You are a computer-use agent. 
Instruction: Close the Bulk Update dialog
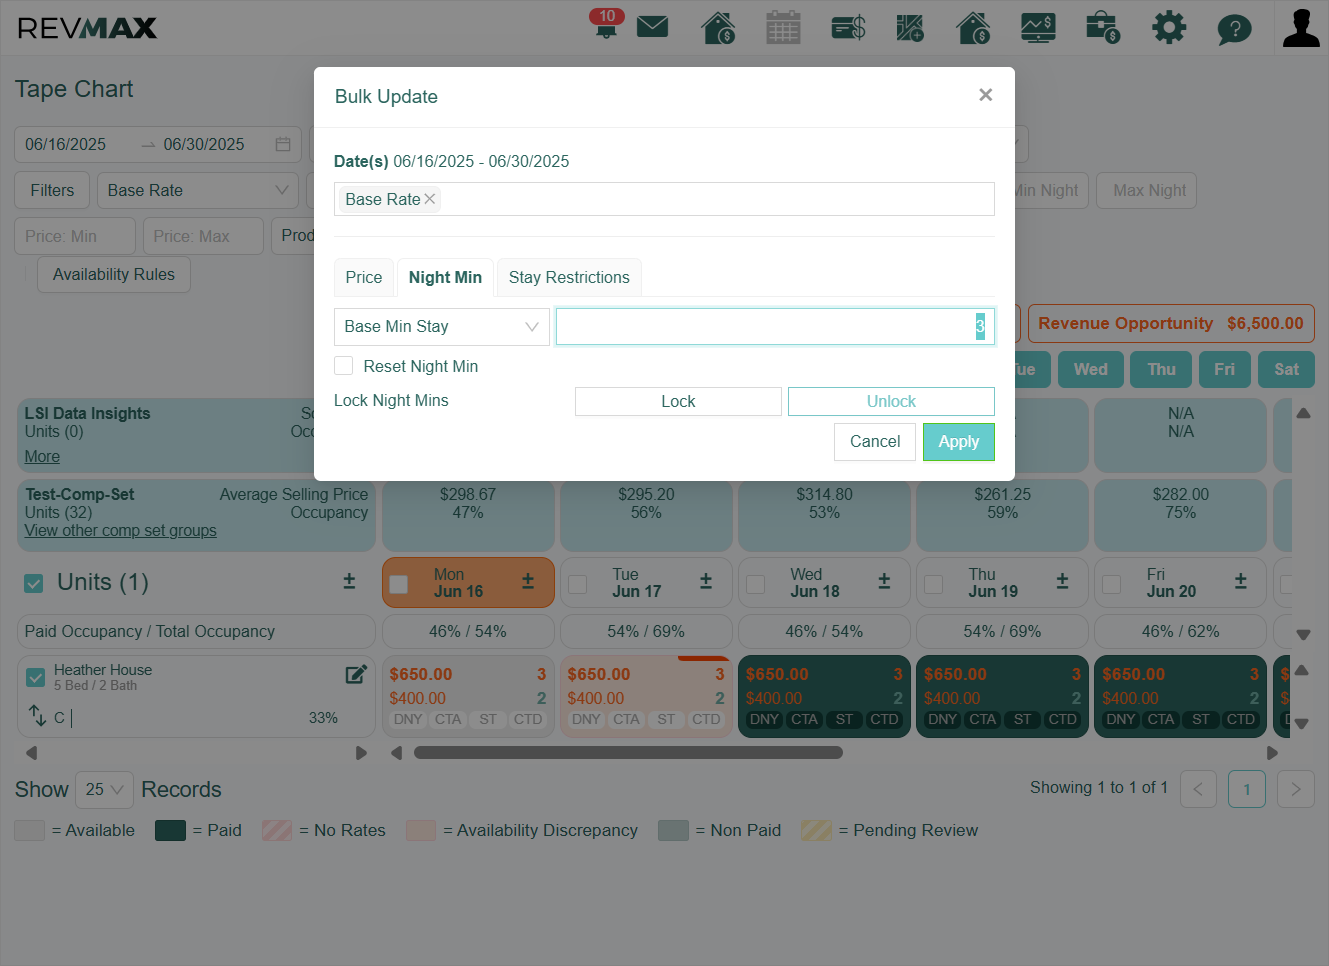click(985, 95)
